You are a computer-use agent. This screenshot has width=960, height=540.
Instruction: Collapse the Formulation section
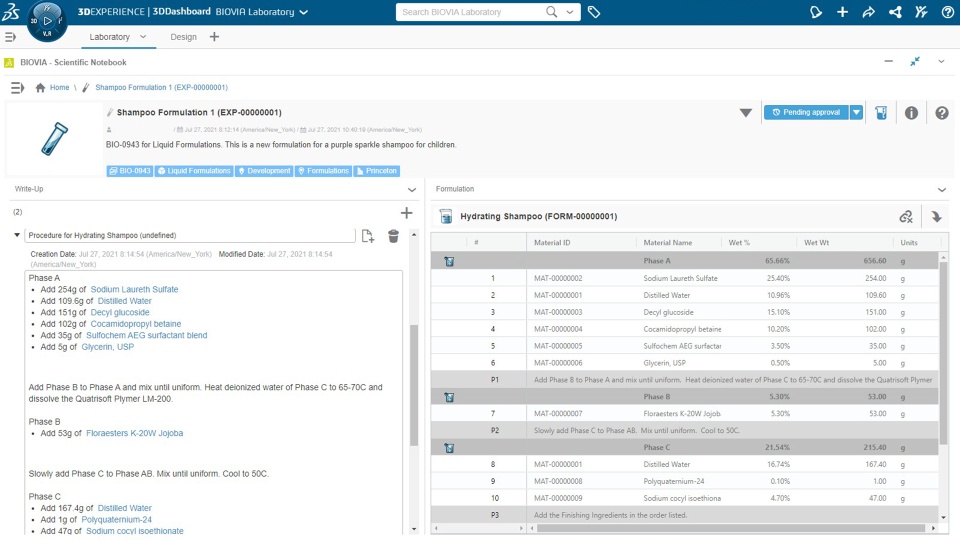[x=942, y=190]
